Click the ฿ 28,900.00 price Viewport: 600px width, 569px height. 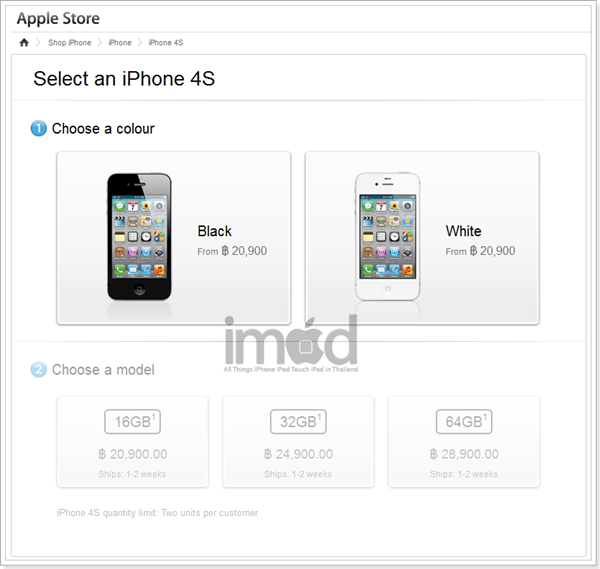(x=464, y=454)
